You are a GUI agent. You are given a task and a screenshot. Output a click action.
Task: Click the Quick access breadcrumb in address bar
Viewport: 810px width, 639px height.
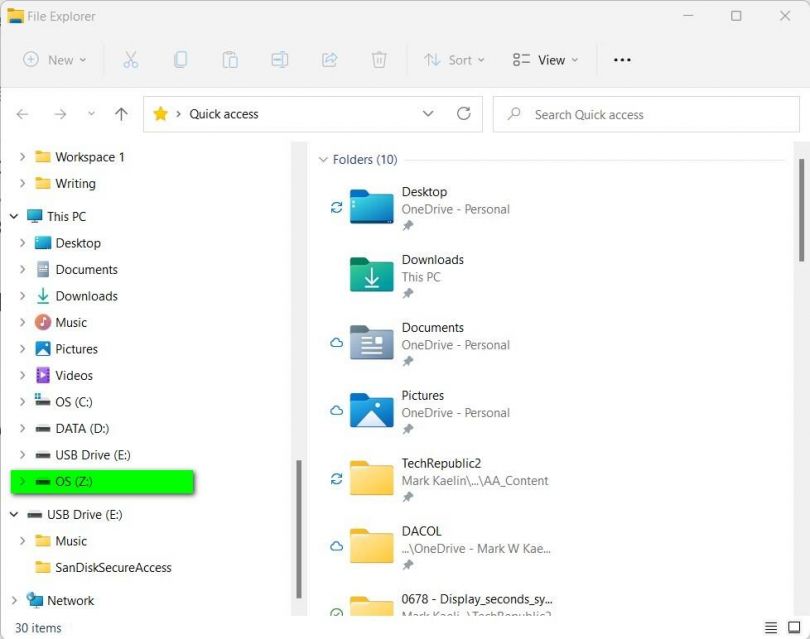(223, 114)
